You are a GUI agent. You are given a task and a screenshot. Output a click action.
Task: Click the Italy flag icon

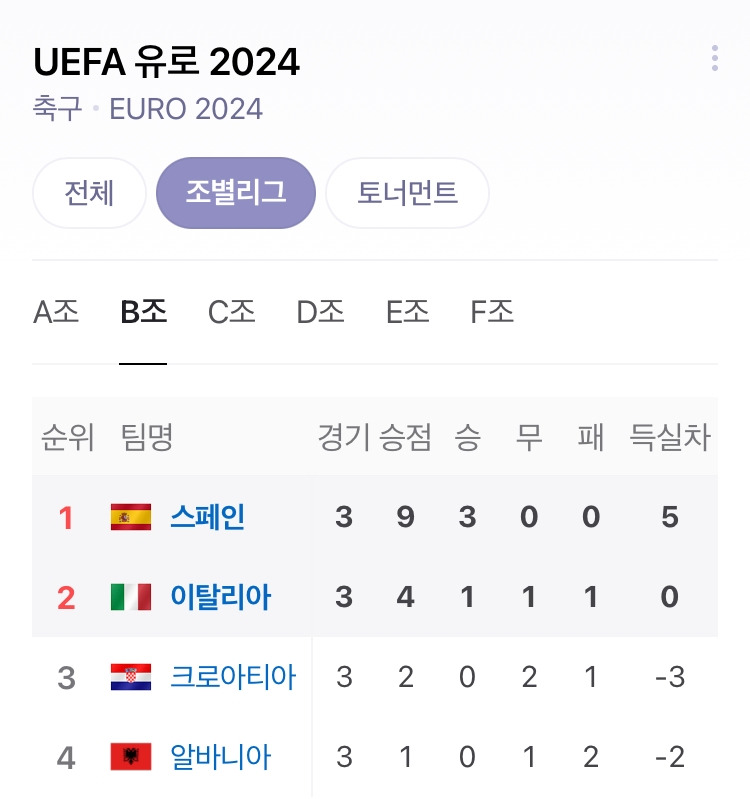tap(131, 597)
